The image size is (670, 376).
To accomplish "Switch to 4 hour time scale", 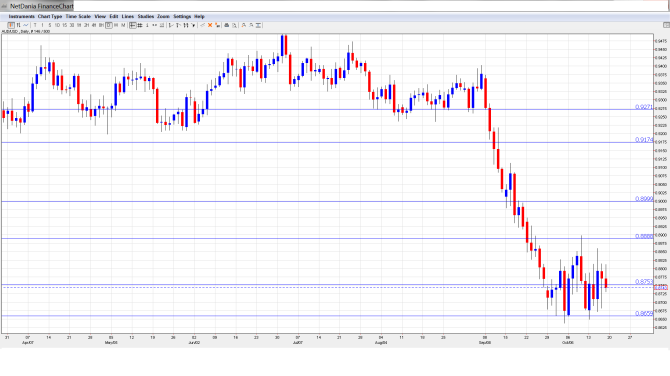I will (x=94, y=25).
